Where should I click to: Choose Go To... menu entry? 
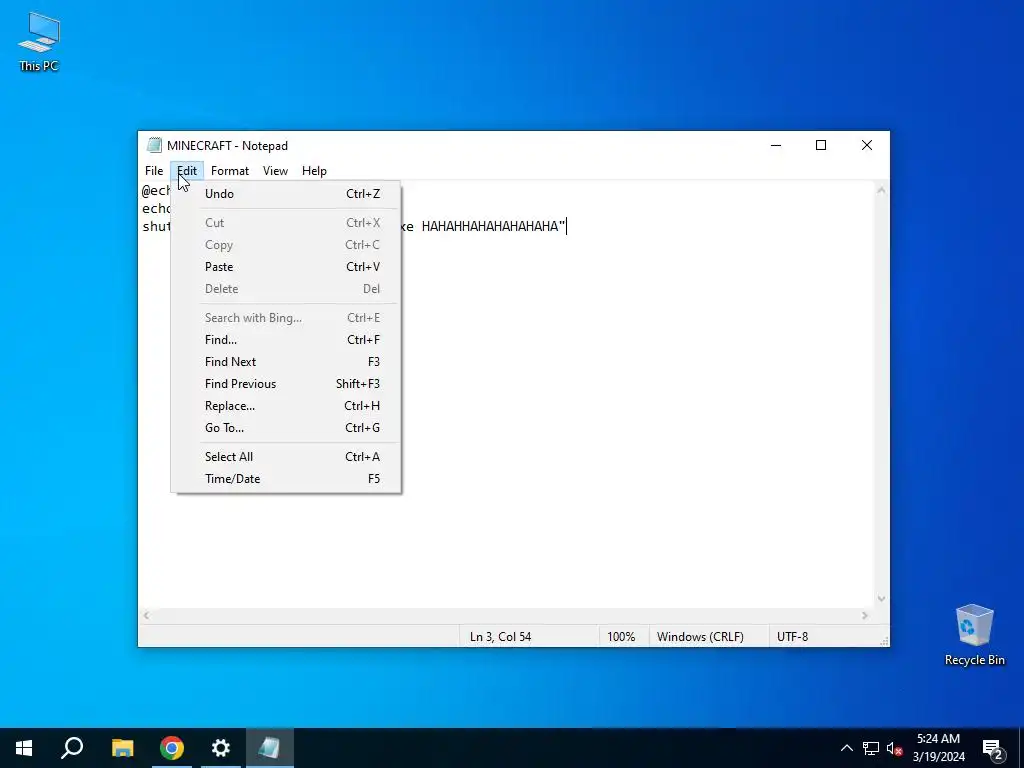(x=286, y=428)
